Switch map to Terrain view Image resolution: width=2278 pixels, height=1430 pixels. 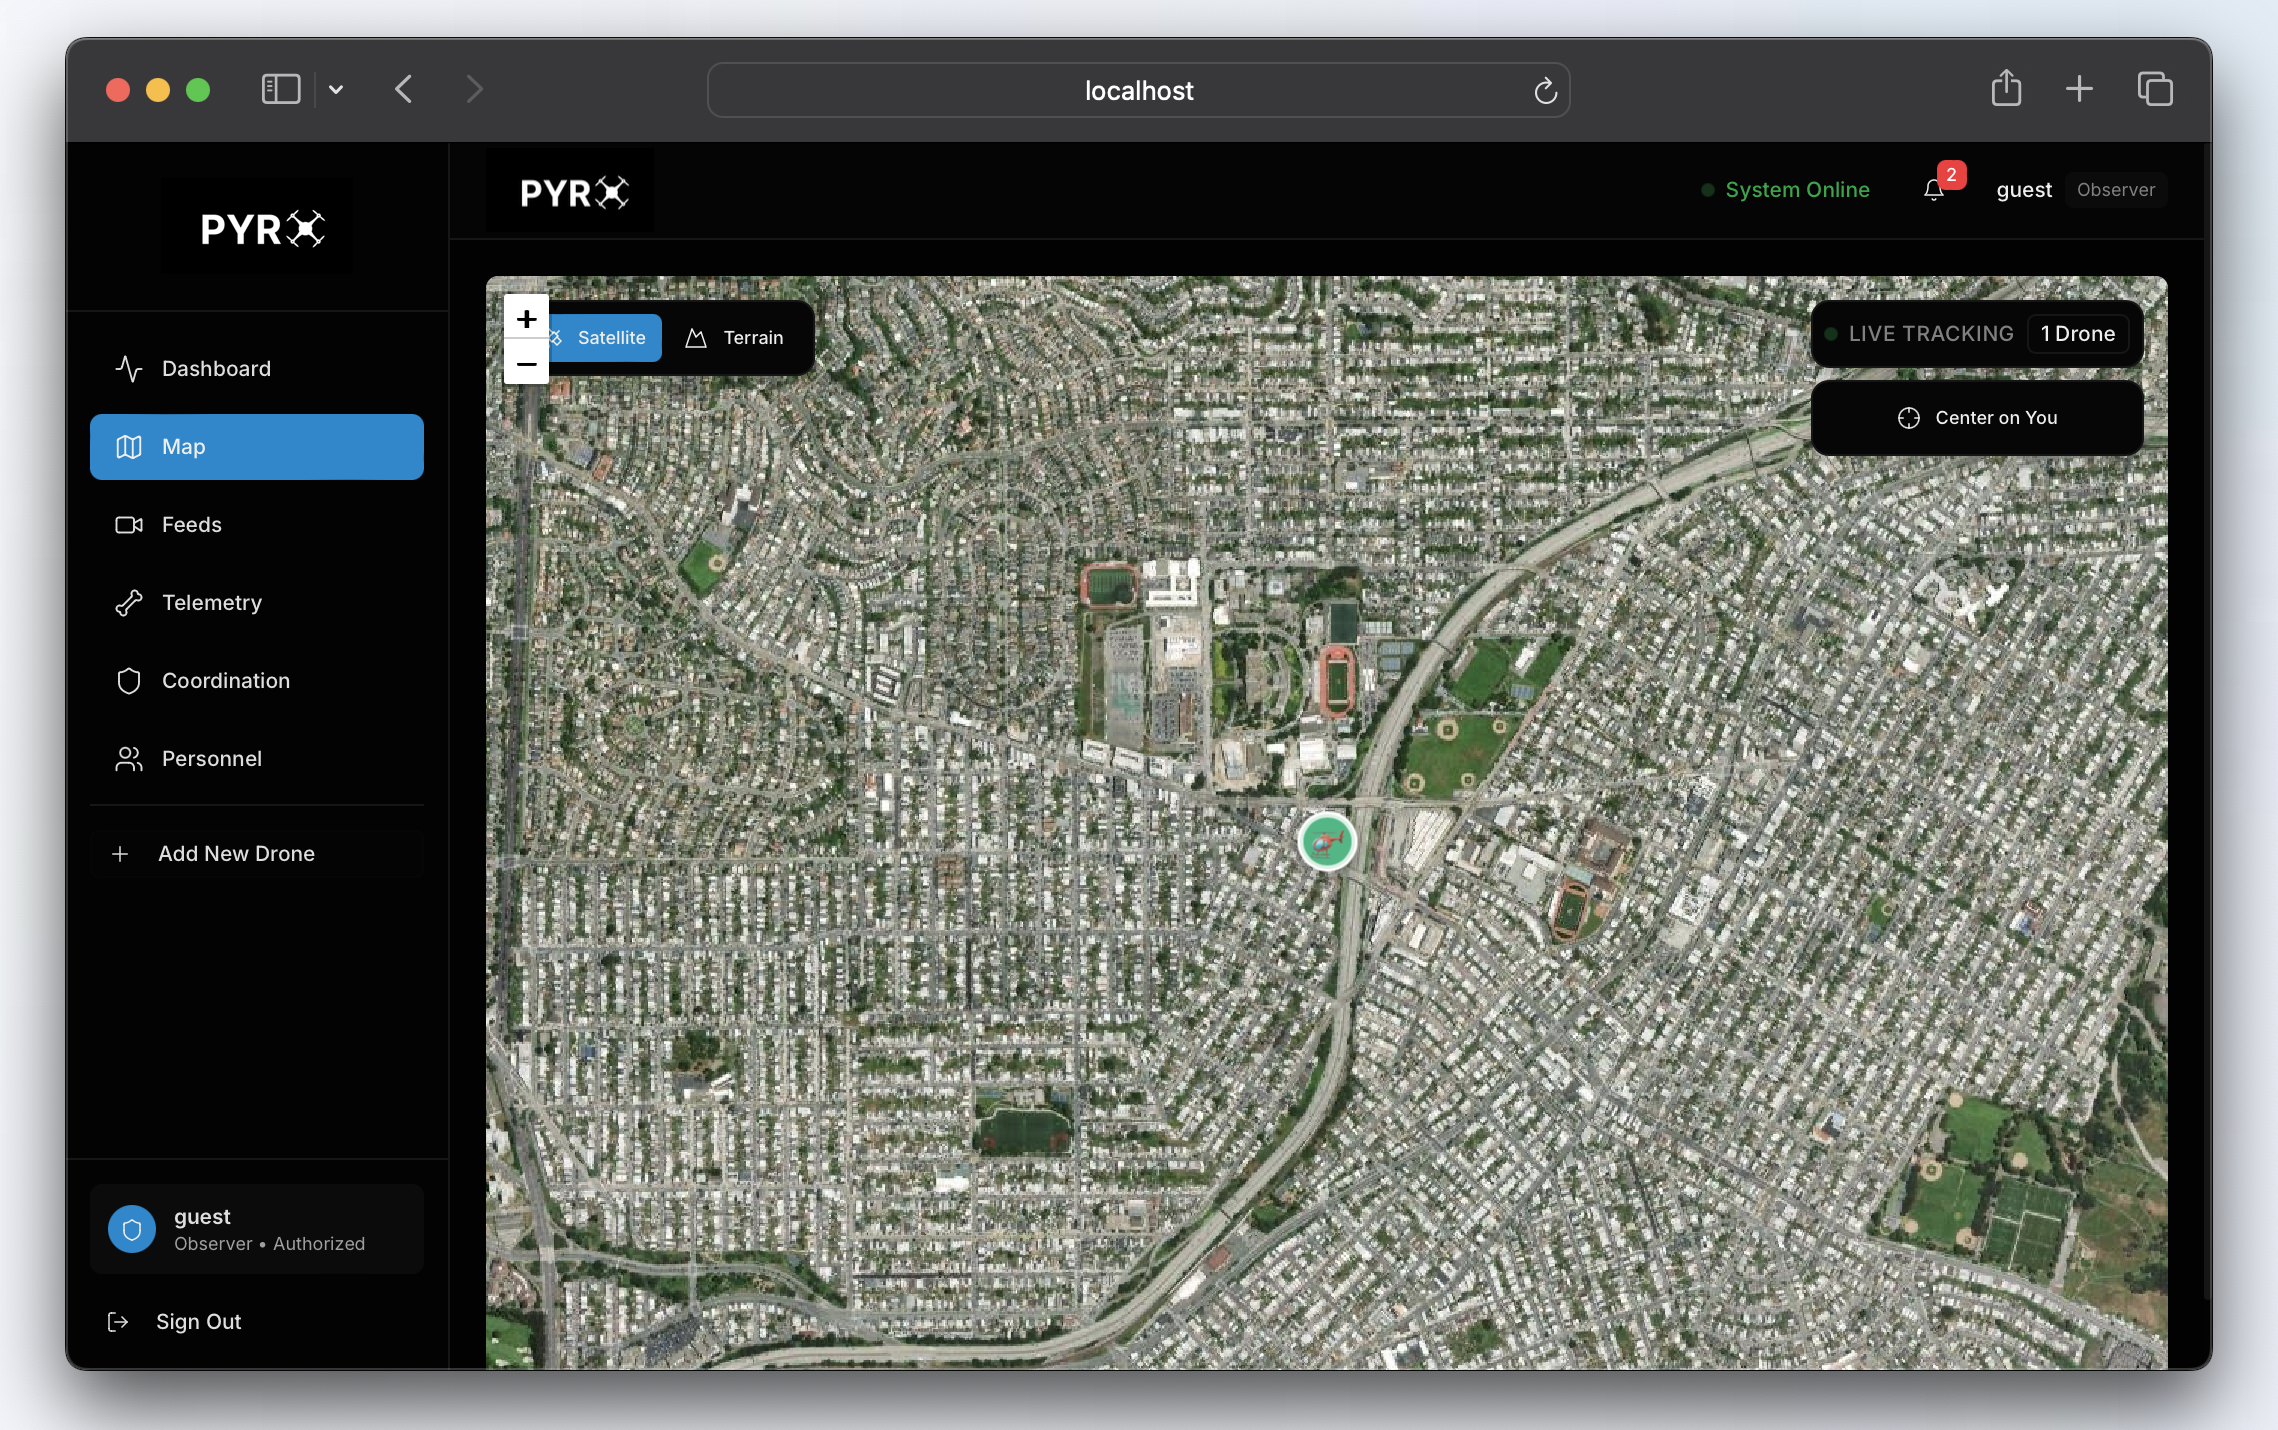coord(736,338)
